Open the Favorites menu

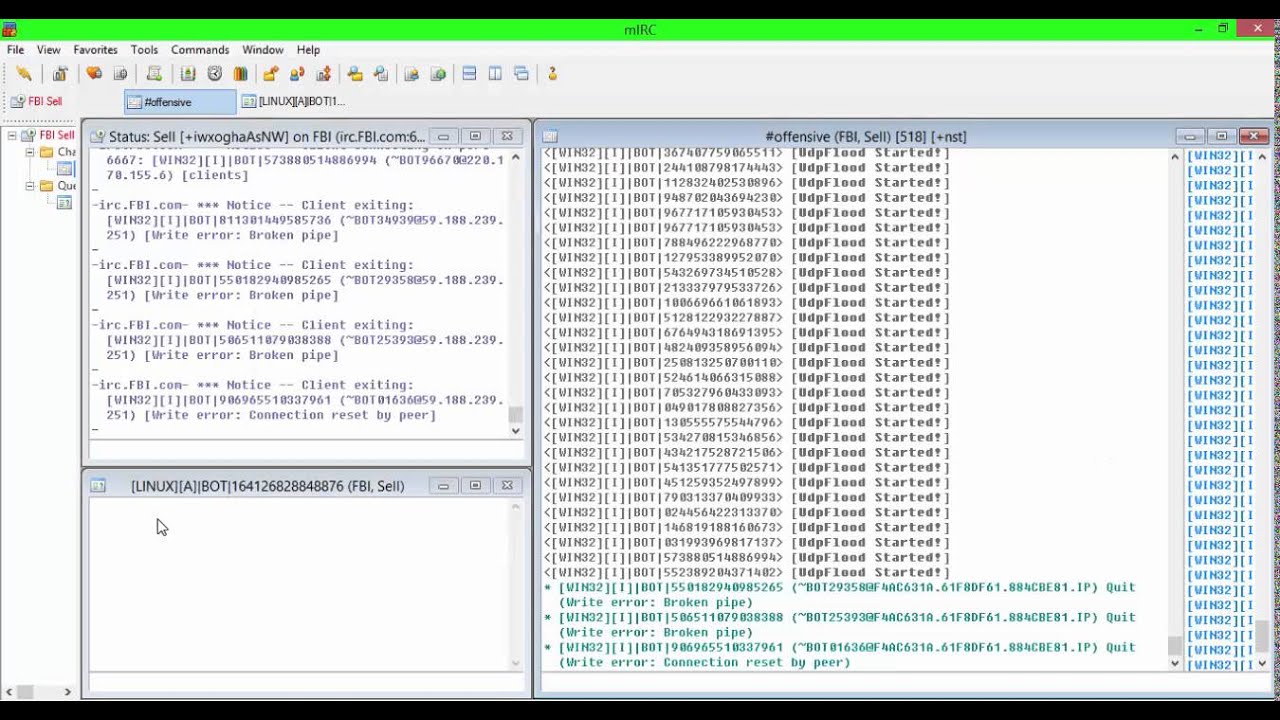click(x=95, y=50)
